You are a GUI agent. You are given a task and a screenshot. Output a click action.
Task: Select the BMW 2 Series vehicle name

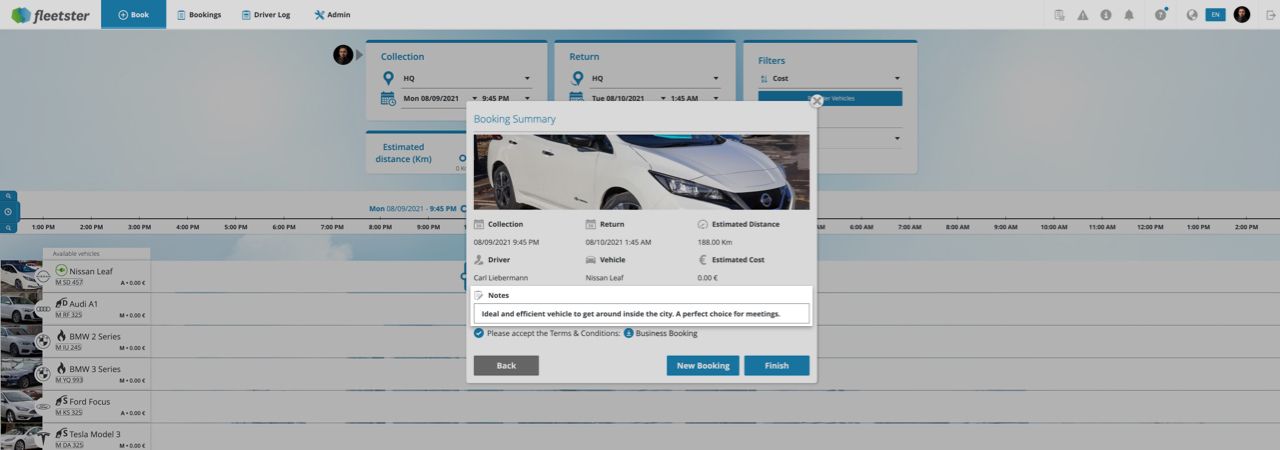pyautogui.click(x=95, y=336)
